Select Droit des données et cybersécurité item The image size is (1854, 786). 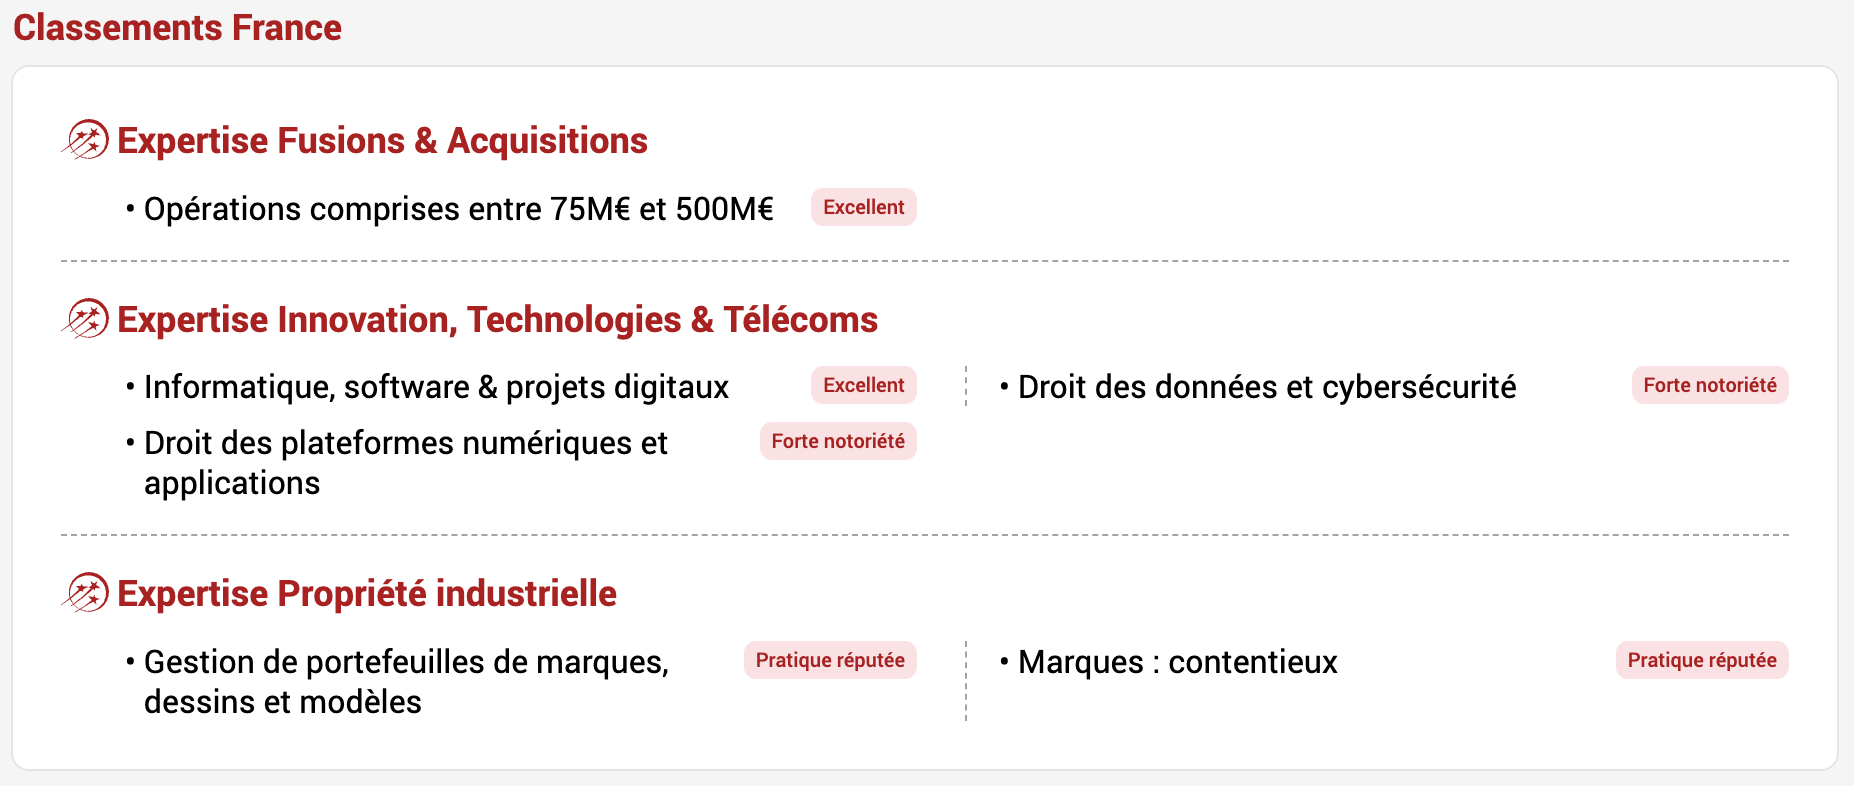[x=1267, y=387]
